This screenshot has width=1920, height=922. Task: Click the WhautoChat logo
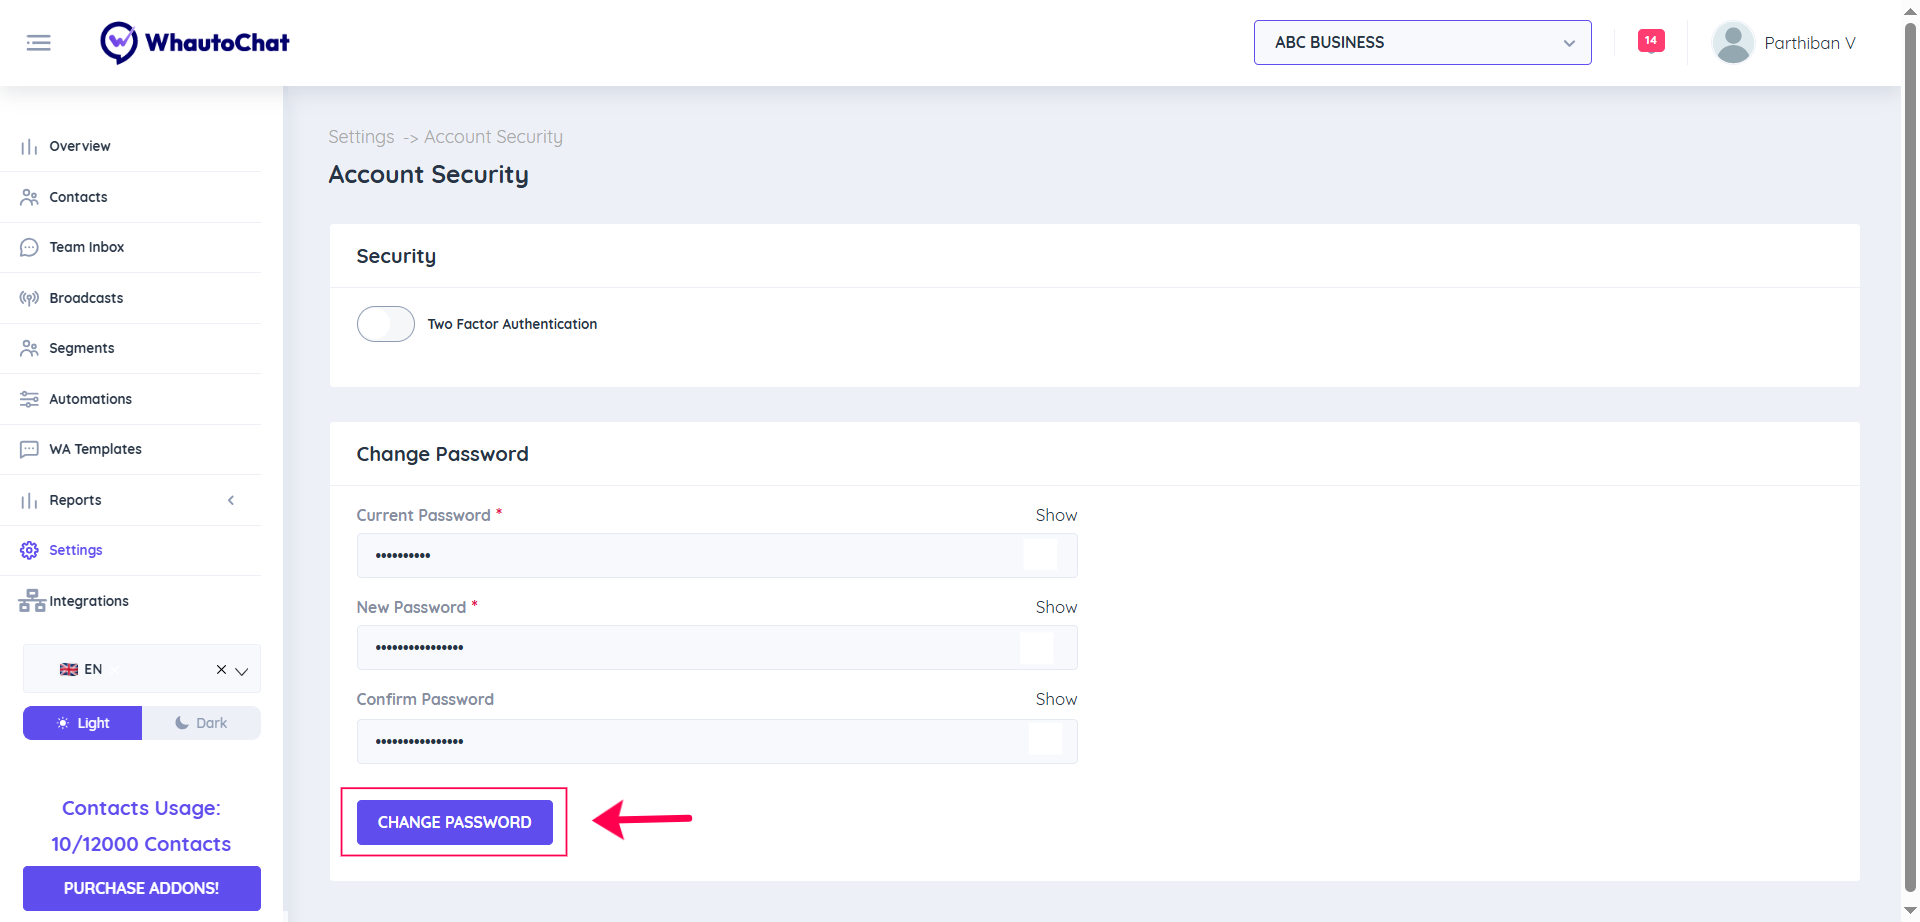pos(195,43)
